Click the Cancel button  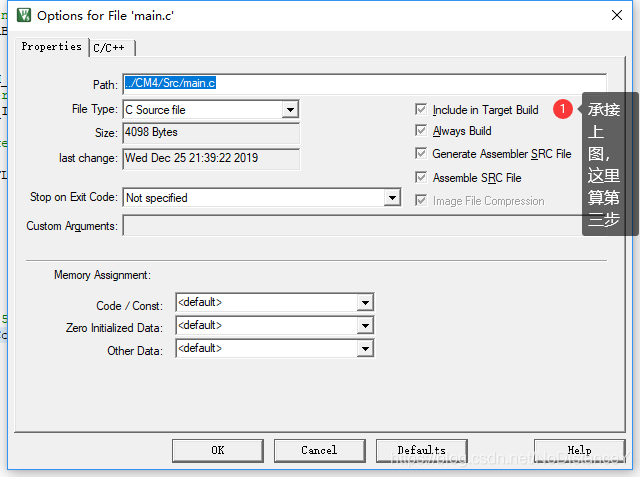pos(319,450)
